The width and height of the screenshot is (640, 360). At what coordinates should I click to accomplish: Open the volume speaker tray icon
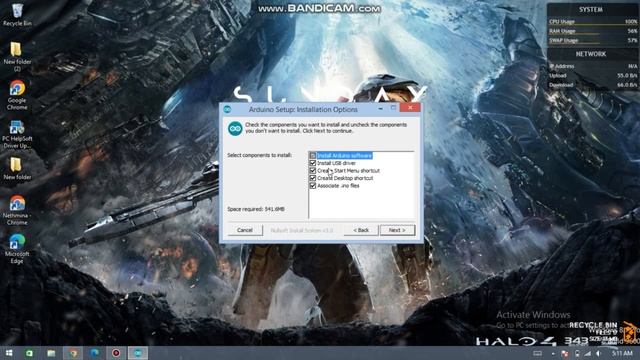(x=599, y=353)
